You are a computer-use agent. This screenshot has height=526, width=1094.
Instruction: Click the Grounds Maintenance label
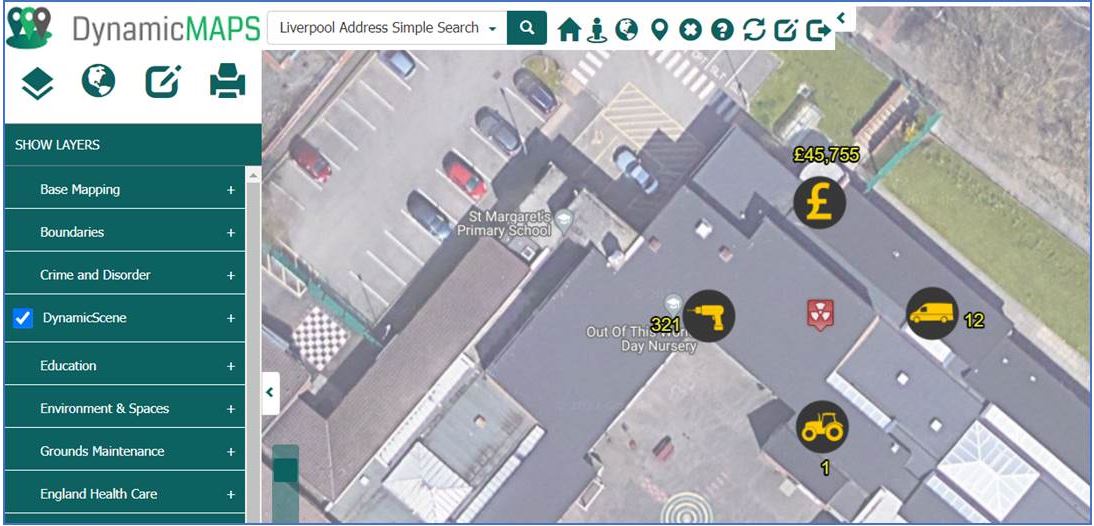103,451
